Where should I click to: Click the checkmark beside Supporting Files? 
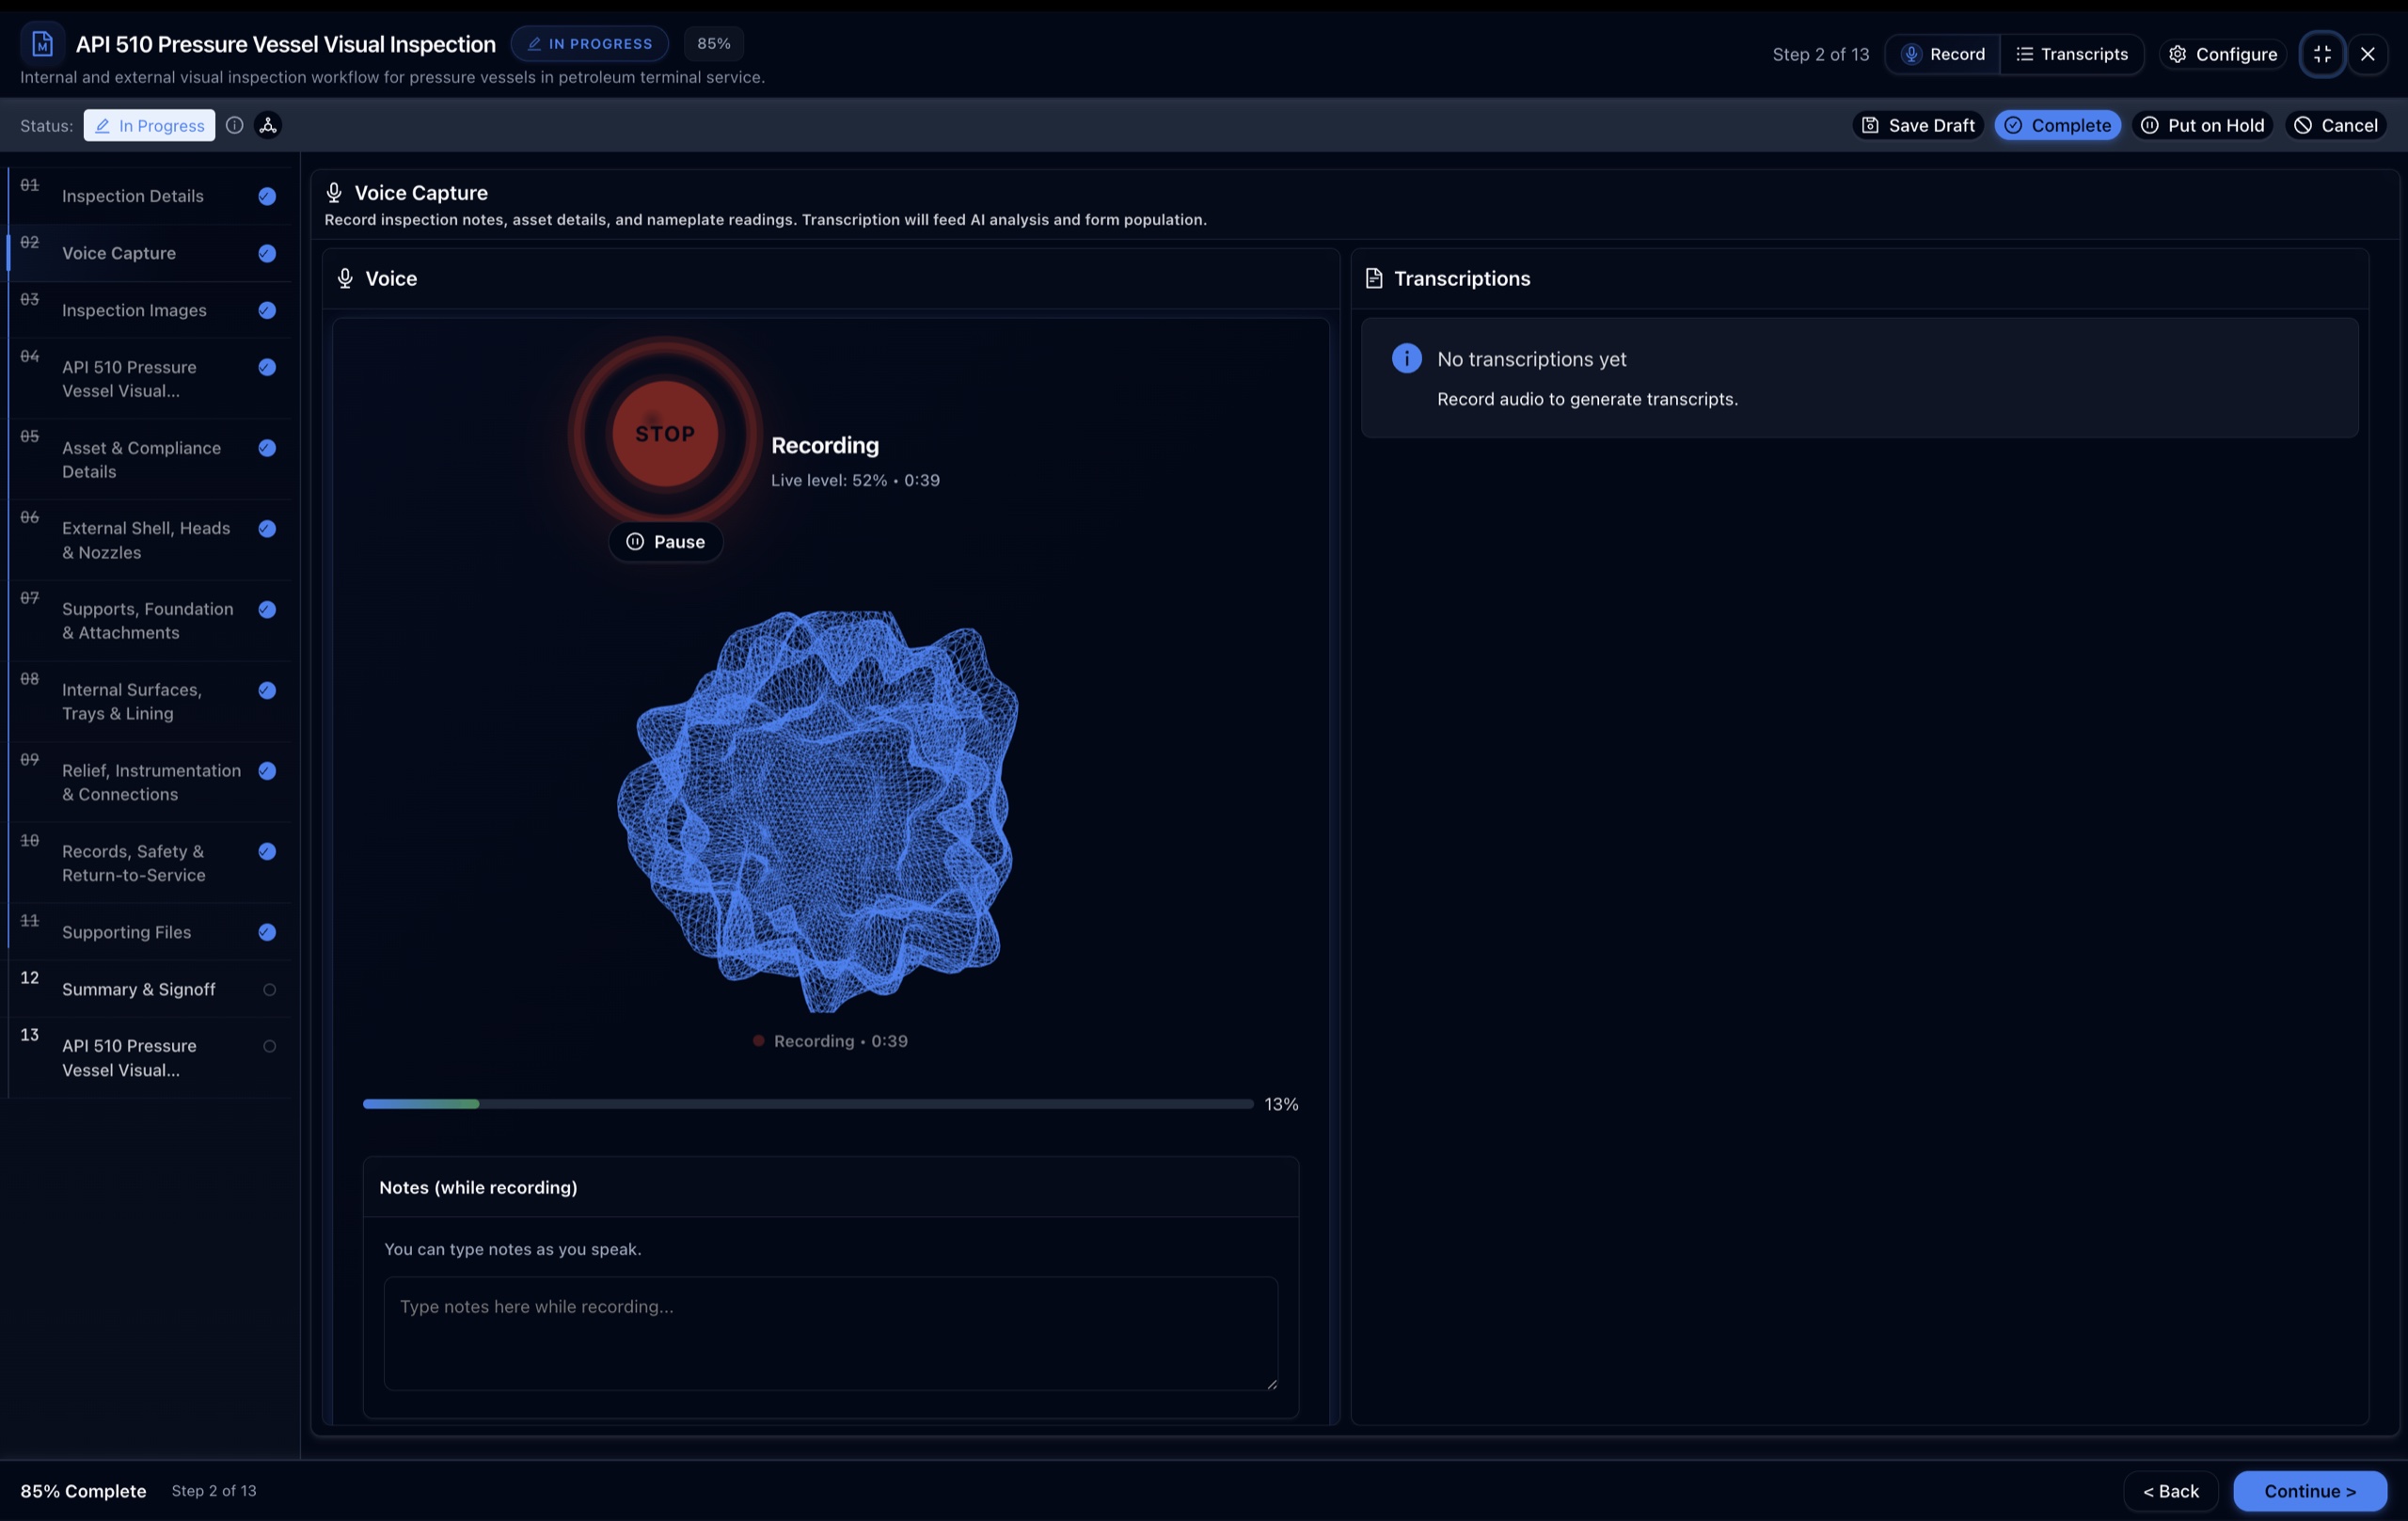coord(267,932)
